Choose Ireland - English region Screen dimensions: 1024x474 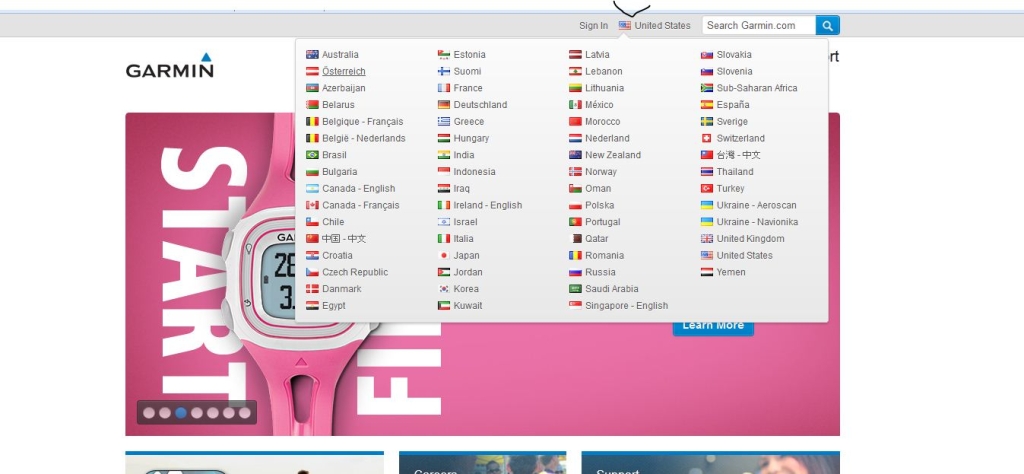click(x=488, y=206)
